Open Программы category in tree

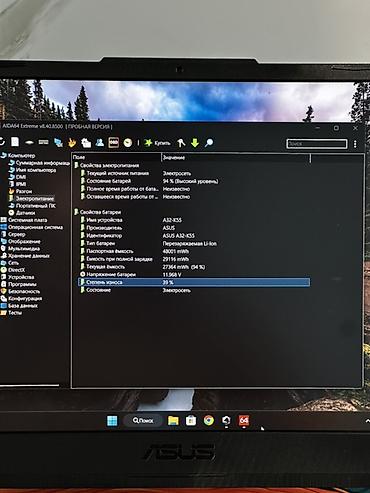click(18, 284)
